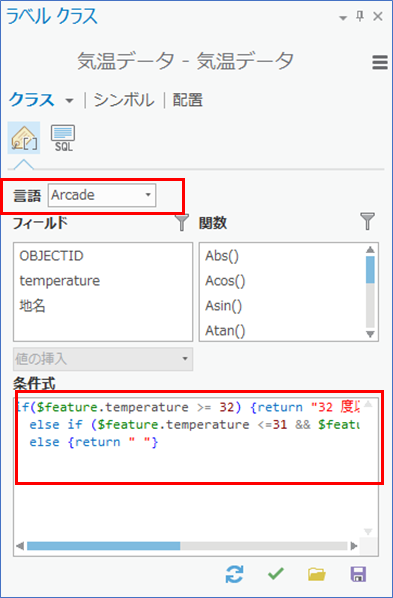The height and width of the screenshot is (598, 393).
Task: Switch to the SQL query icon
Action: tap(63, 138)
